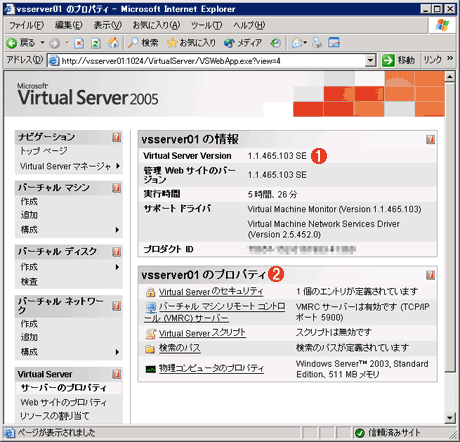Open help icon for バーチャル ネットワーク panel
This screenshot has width=460, height=442.
pyautogui.click(x=116, y=306)
